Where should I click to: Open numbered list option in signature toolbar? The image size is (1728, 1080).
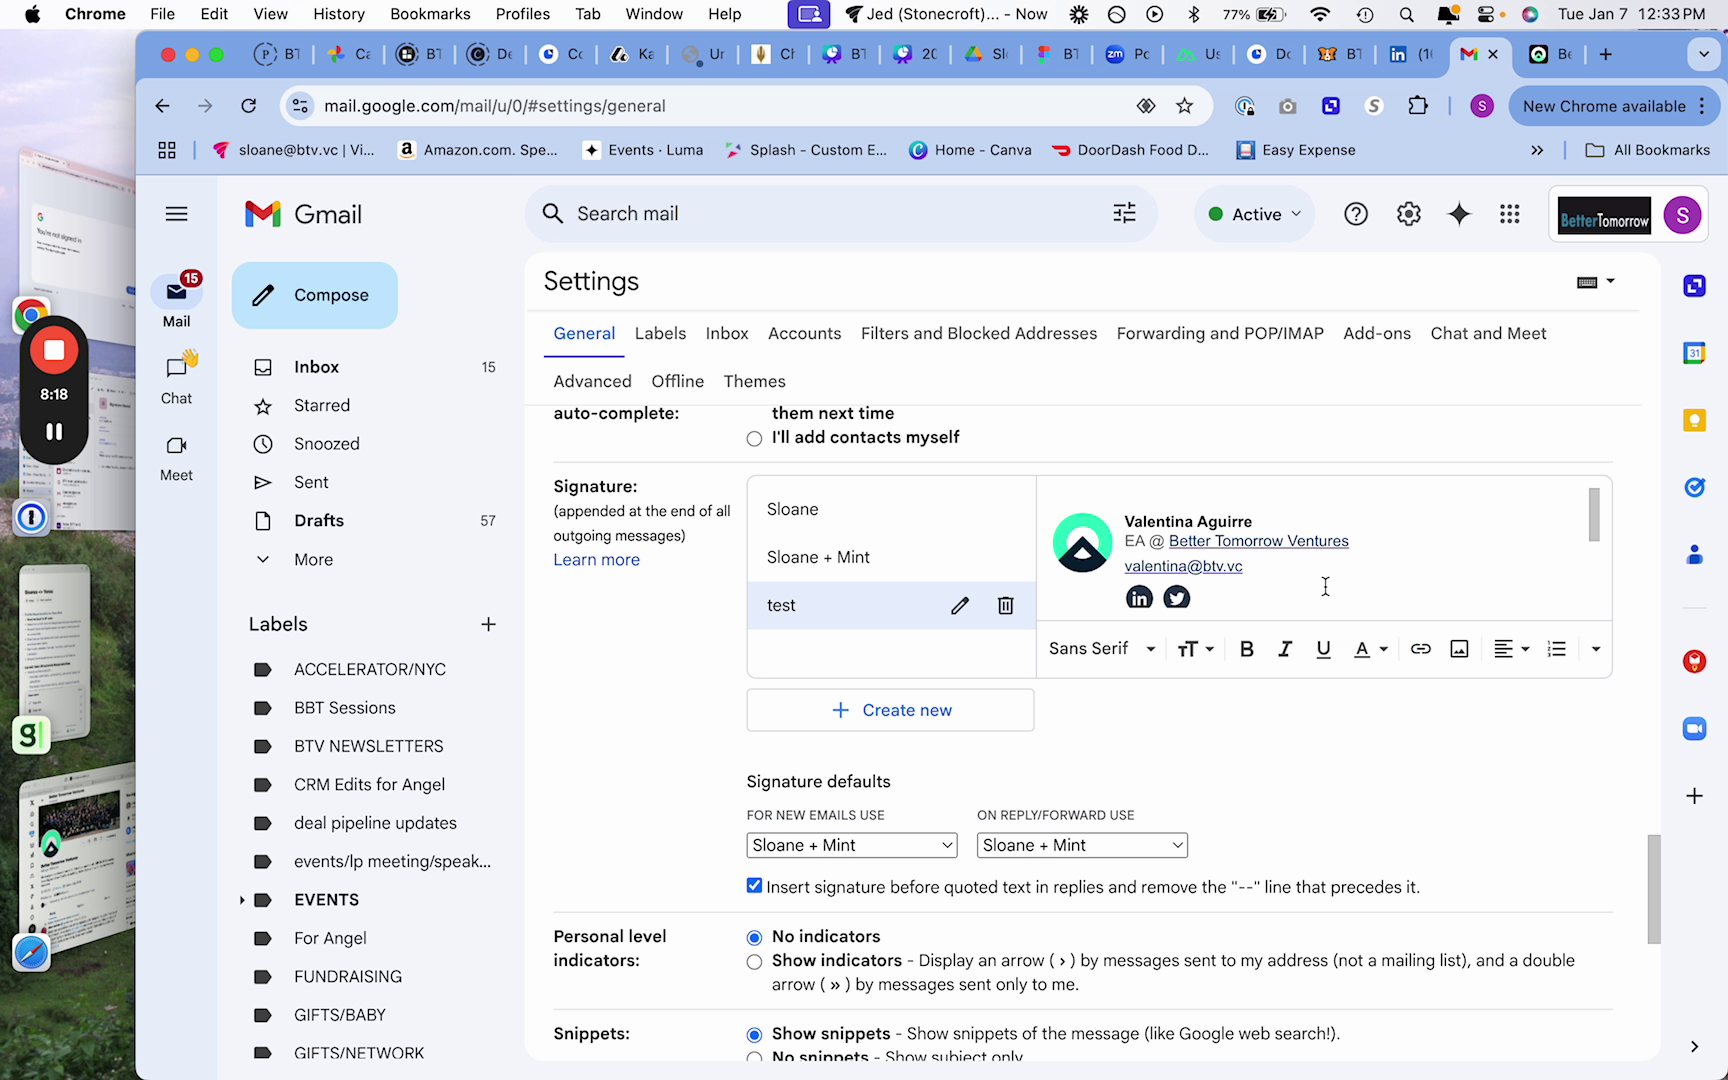coord(1556,649)
